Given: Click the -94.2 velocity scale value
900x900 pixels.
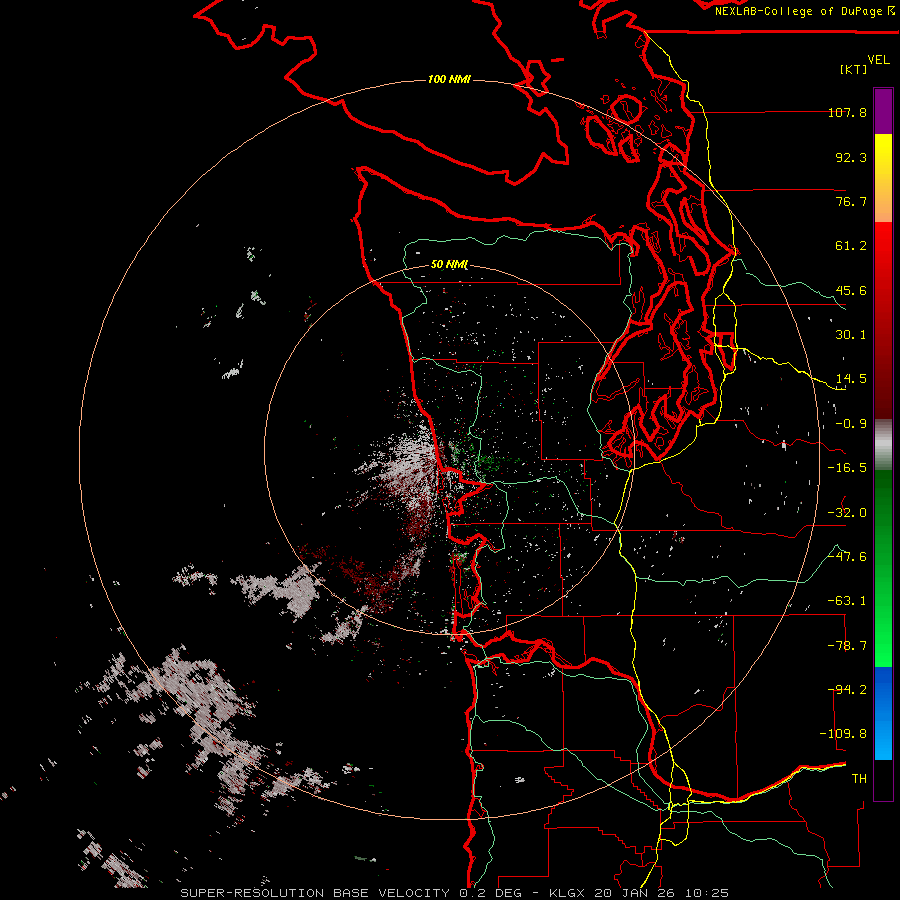Looking at the screenshot, I should pos(847,690).
